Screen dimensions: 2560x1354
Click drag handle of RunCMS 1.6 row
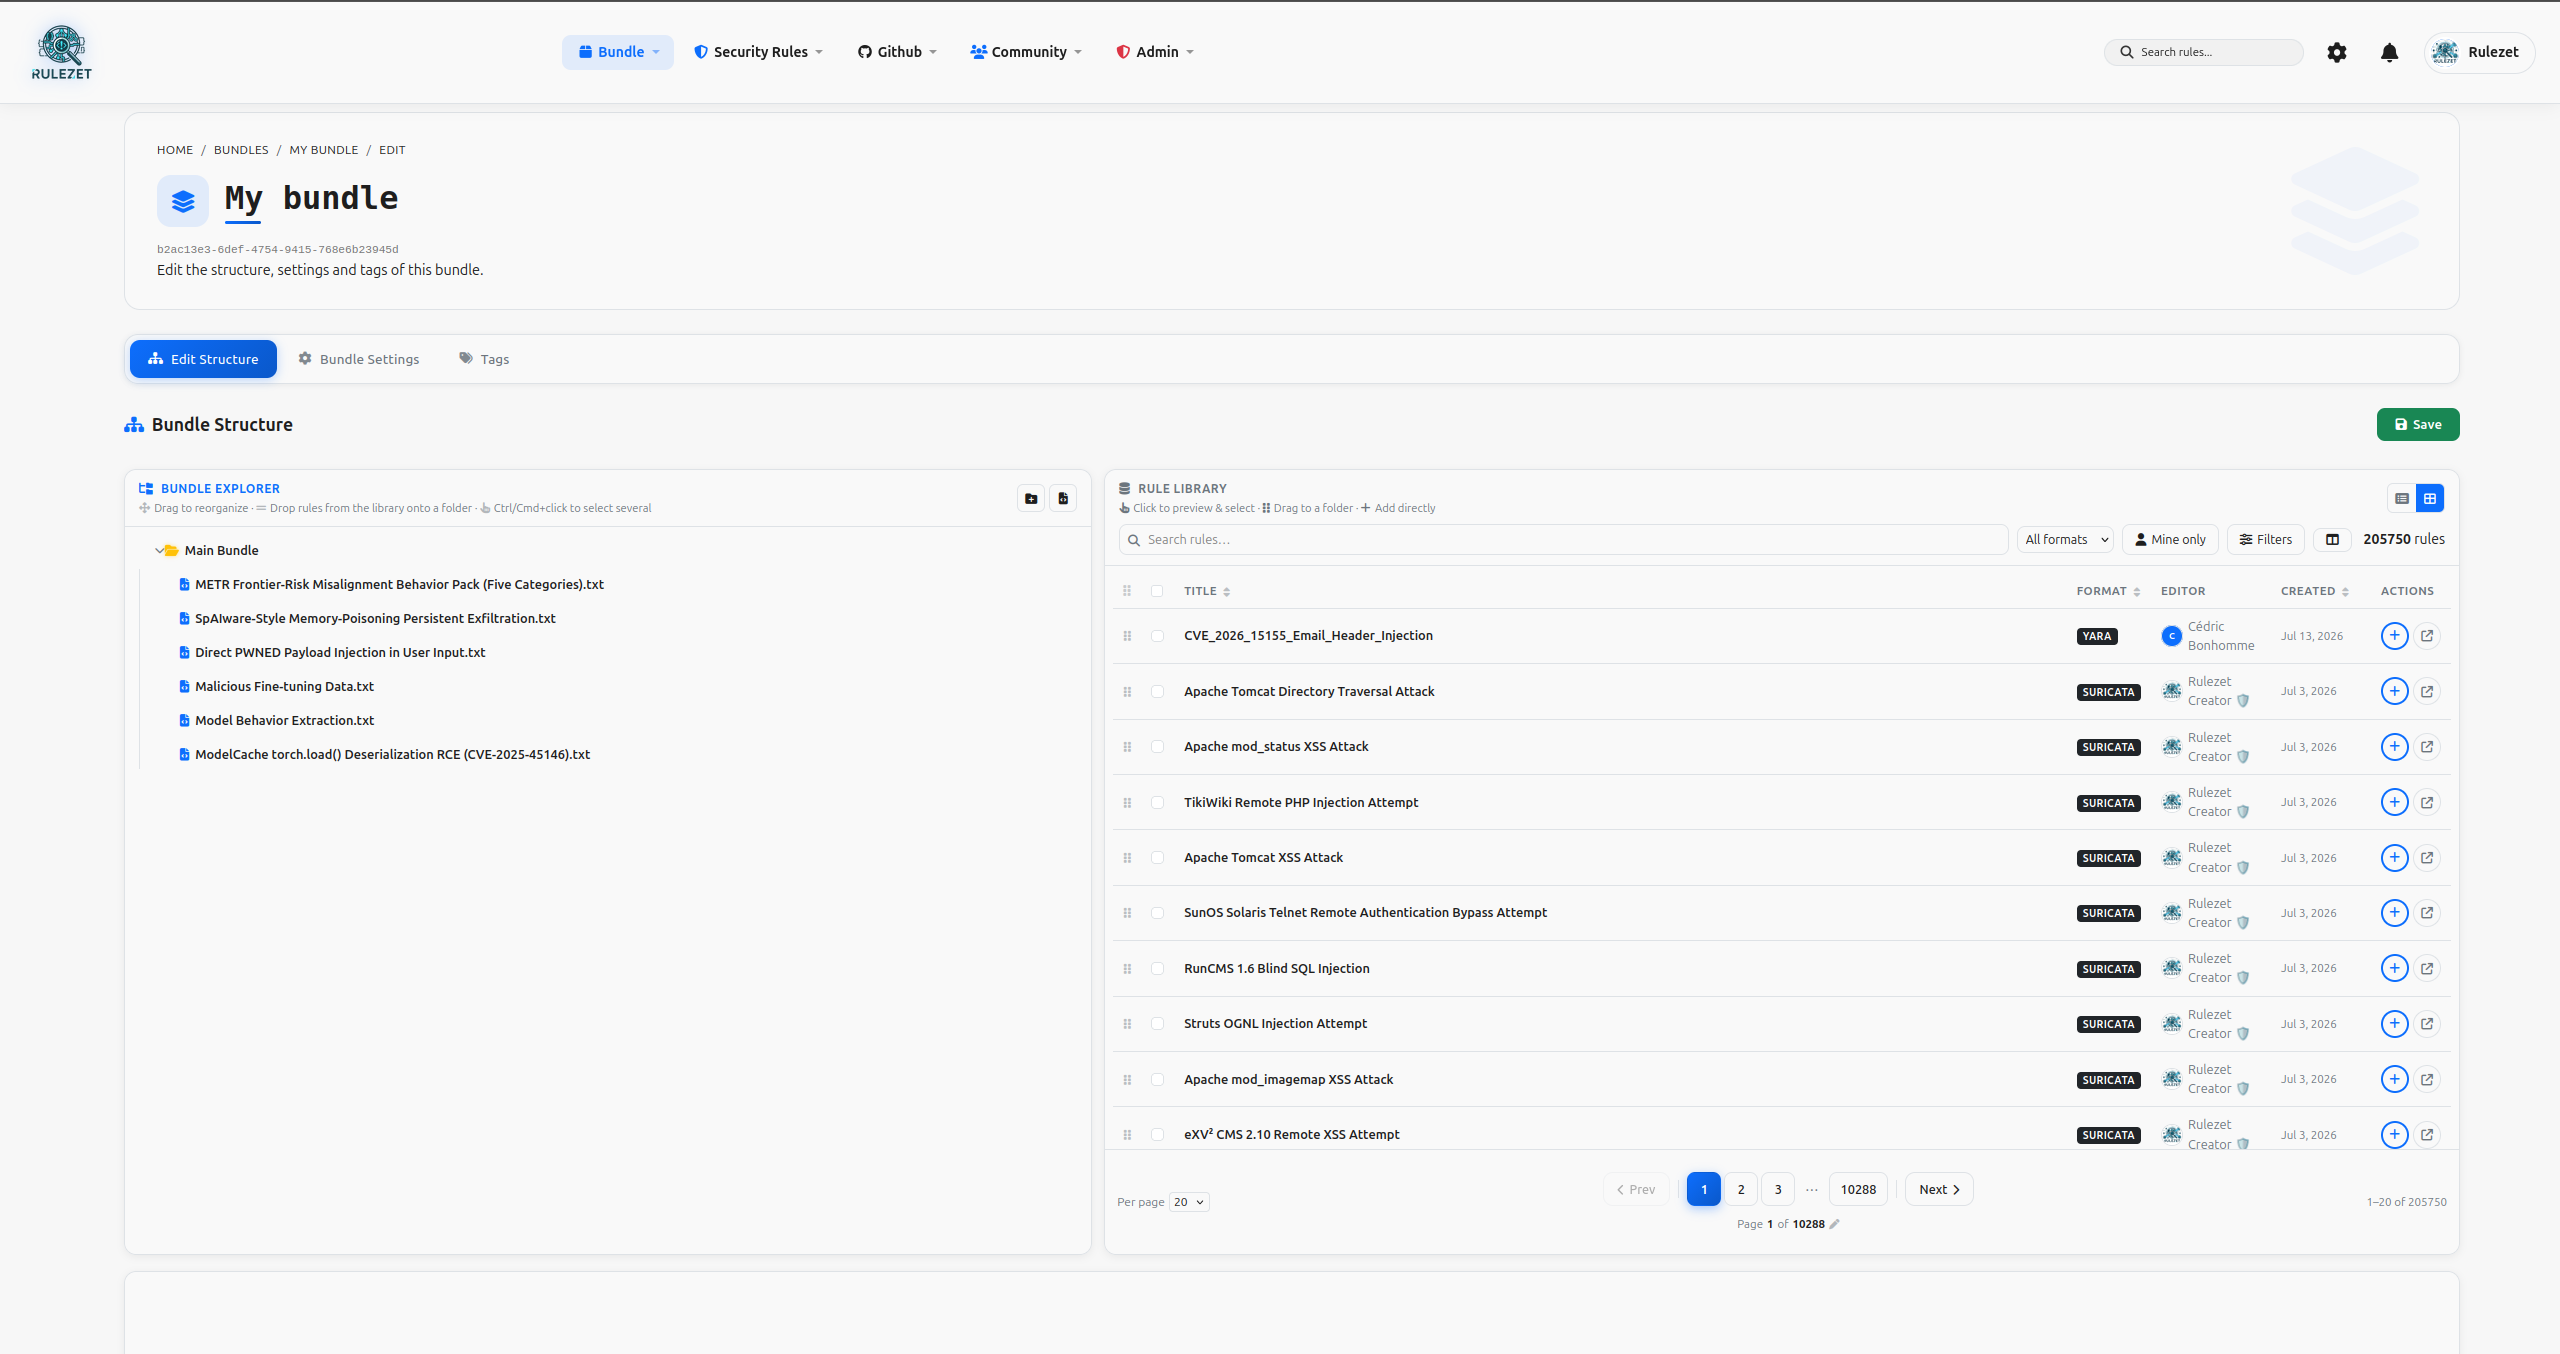point(1127,969)
